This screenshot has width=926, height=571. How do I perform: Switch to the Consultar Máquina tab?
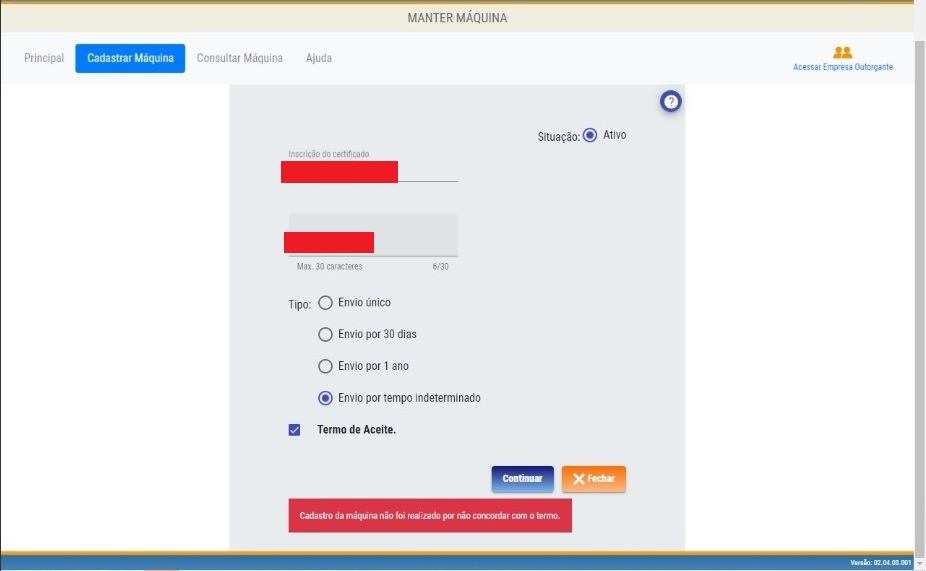239,58
